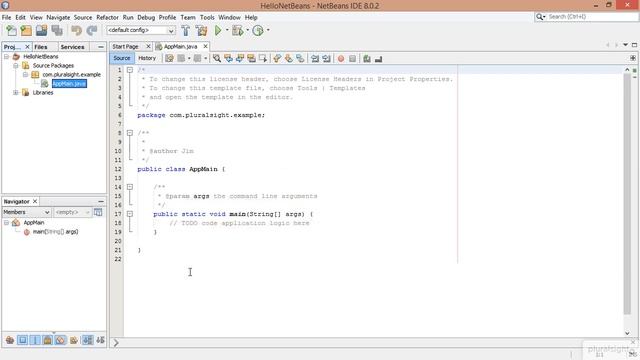Open the Run Project dropdown arrow
640x360 pixels.
point(227,30)
